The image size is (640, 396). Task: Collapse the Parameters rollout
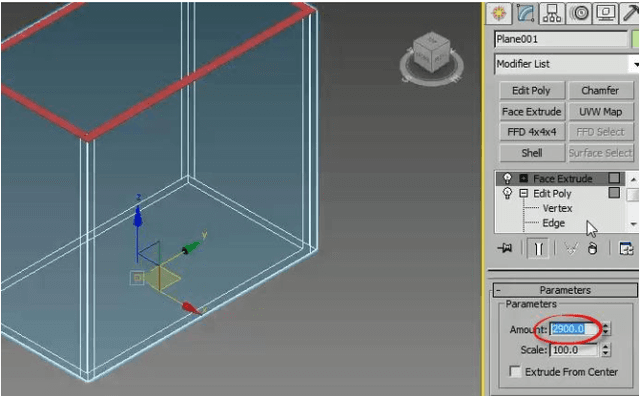coord(565,290)
